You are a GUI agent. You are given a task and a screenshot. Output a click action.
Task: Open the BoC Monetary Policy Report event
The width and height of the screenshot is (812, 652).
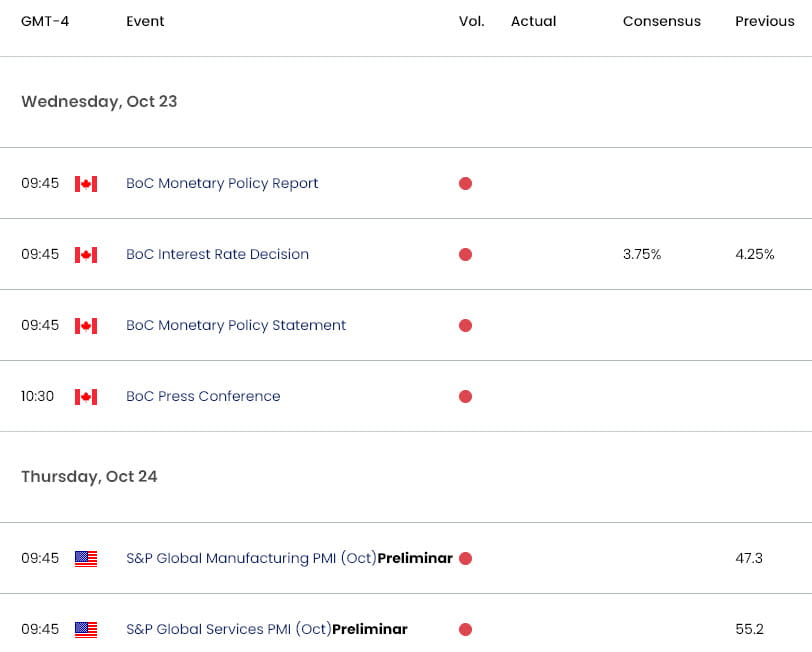[x=222, y=183]
